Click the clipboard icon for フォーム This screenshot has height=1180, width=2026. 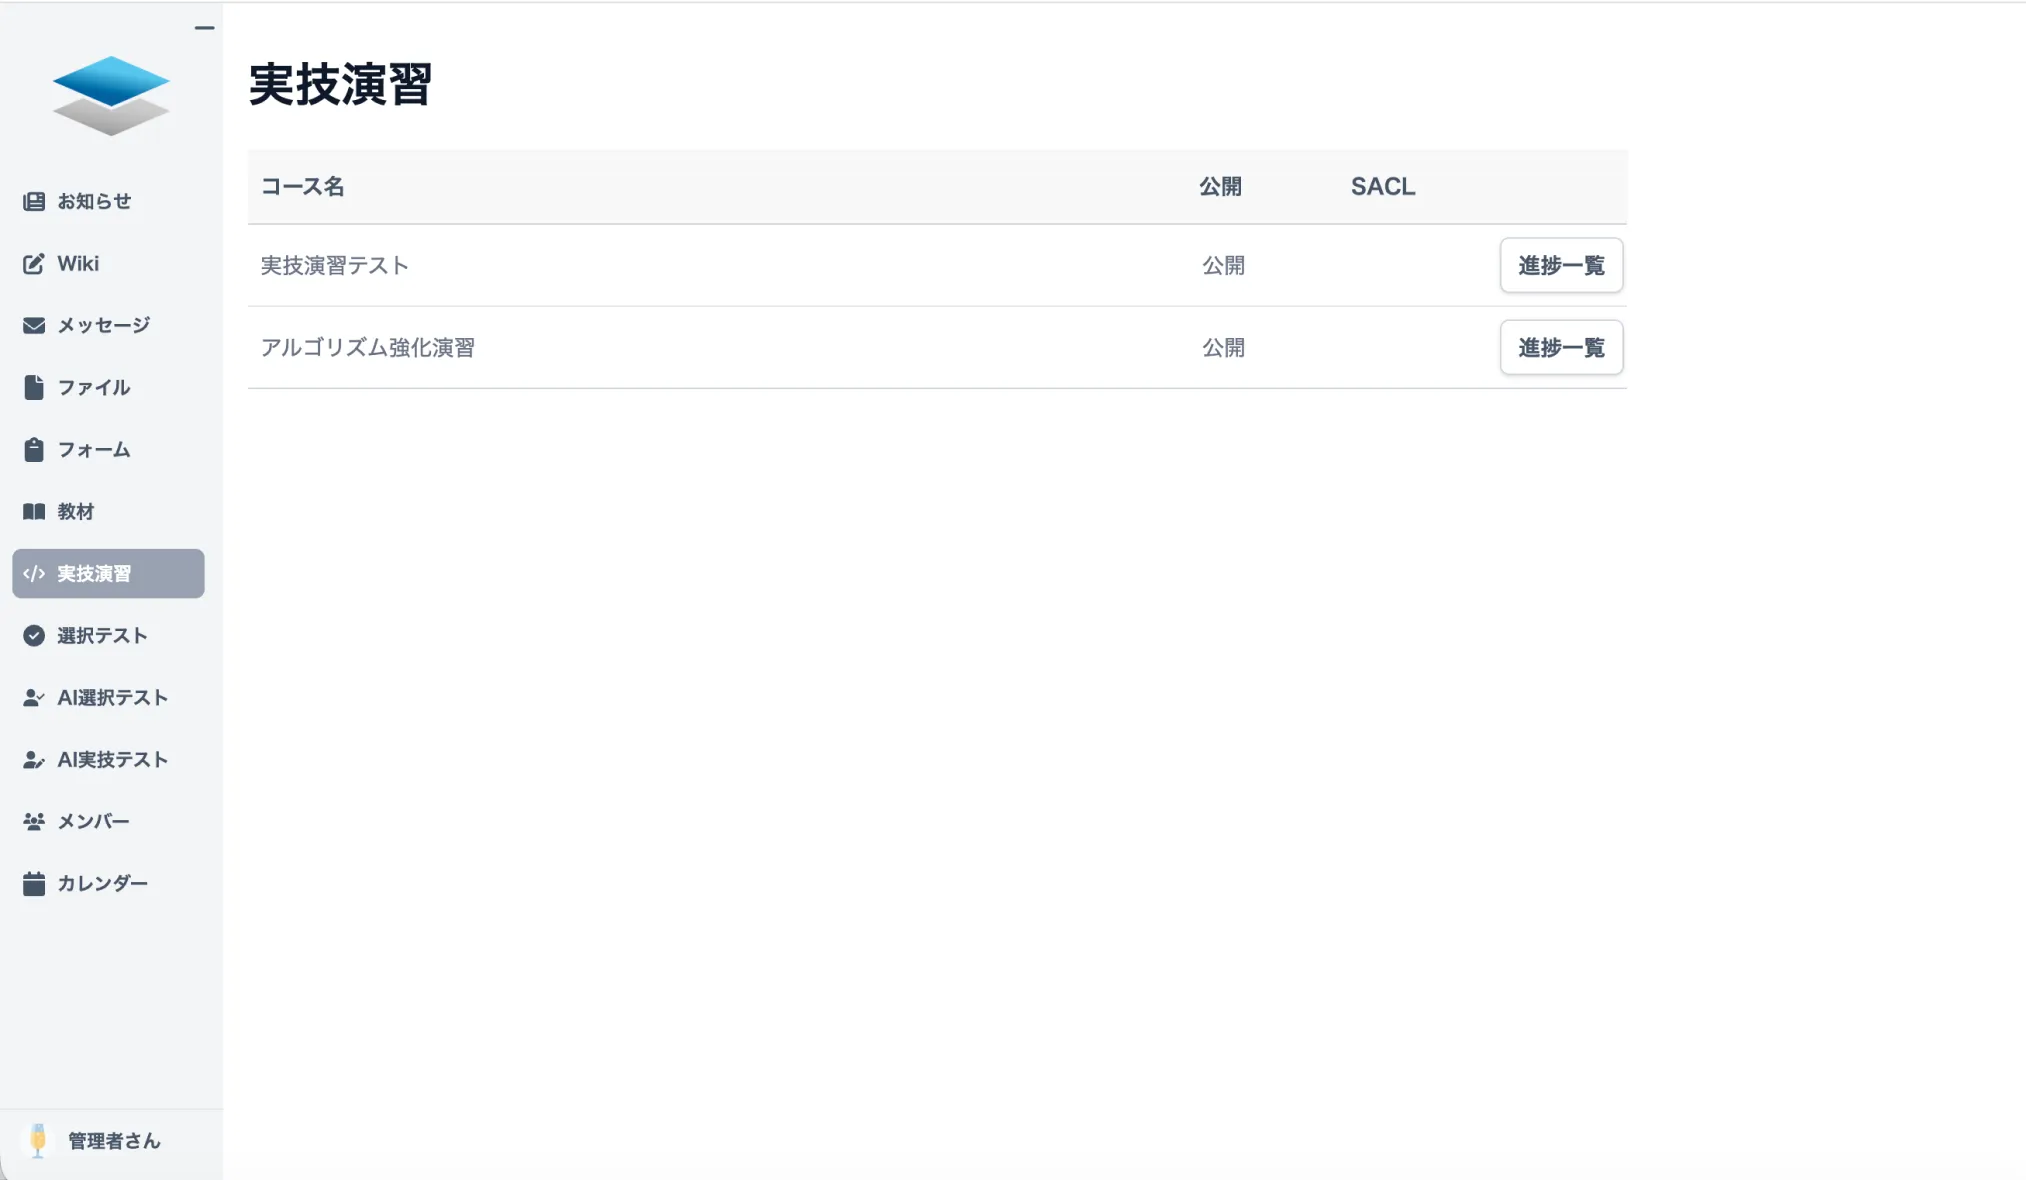[x=34, y=450]
